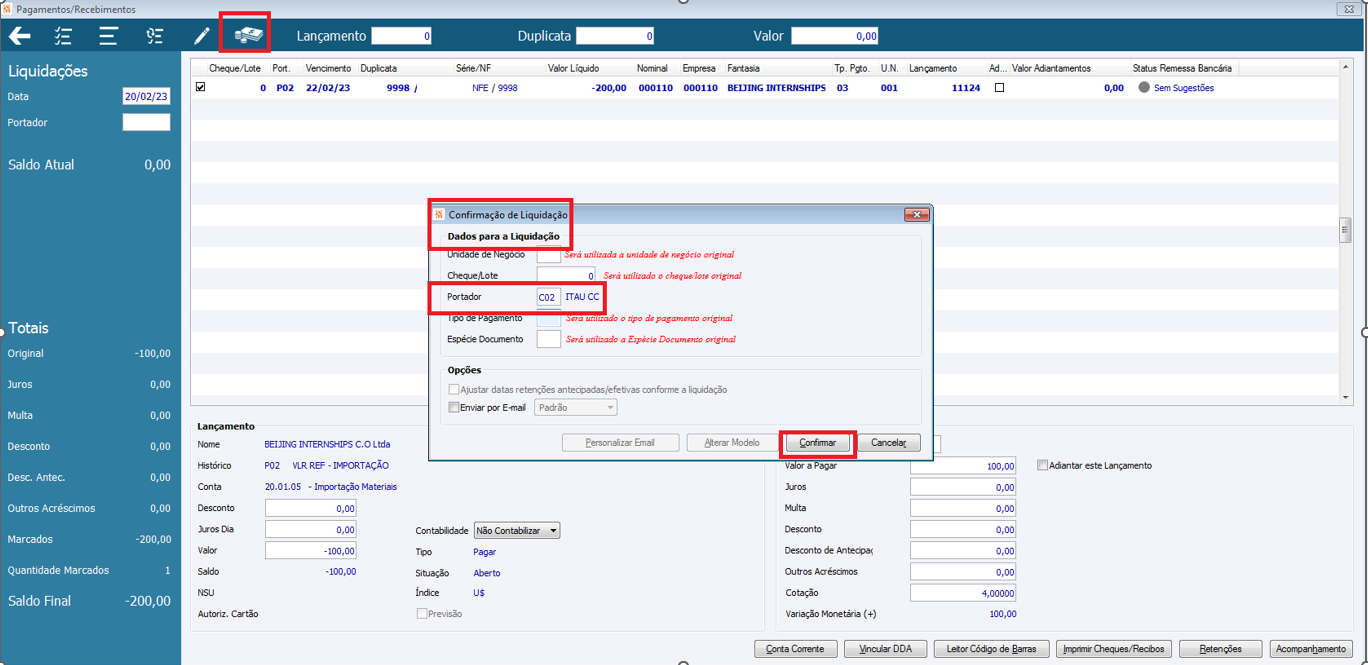Click the Pagamentos/Recebimentos title bar app icon
The width and height of the screenshot is (1368, 665).
point(8,8)
